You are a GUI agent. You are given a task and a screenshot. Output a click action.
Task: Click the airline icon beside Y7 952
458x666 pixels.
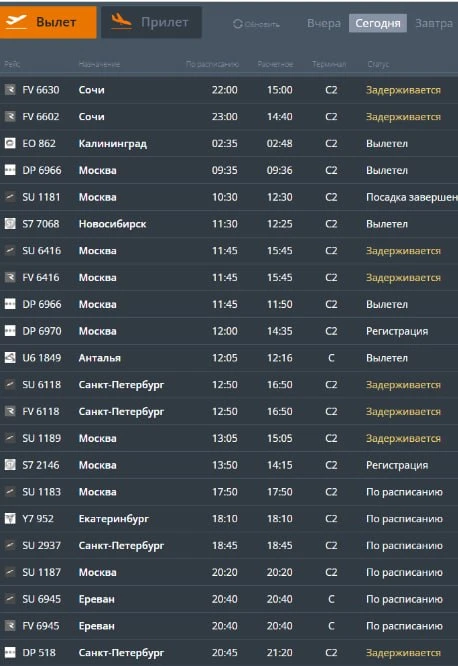[10, 518]
